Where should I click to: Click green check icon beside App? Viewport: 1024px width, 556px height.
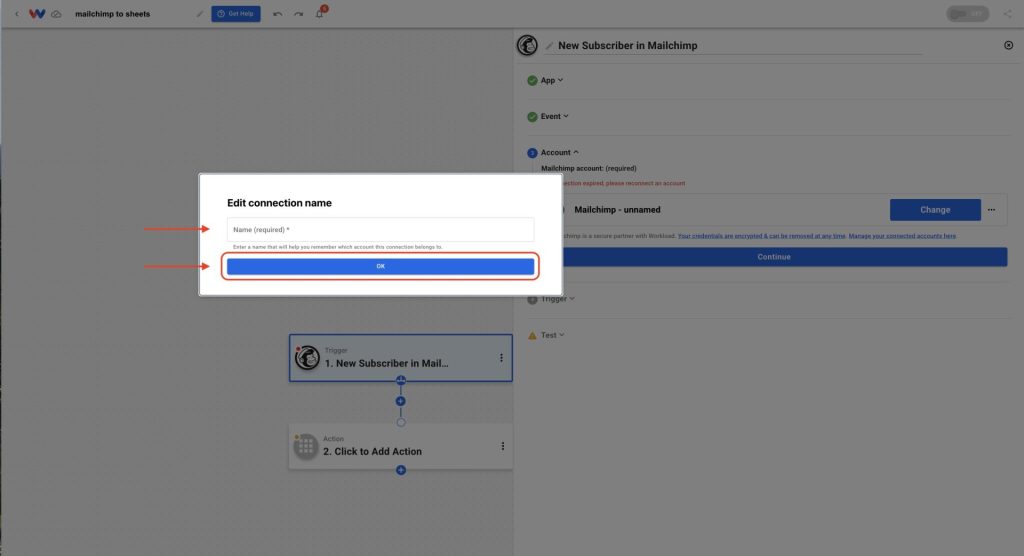tap(532, 80)
